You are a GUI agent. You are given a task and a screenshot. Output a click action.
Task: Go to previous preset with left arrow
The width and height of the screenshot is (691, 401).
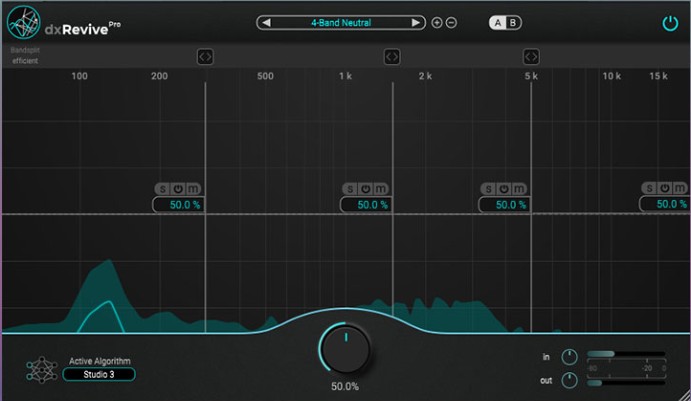(266, 22)
